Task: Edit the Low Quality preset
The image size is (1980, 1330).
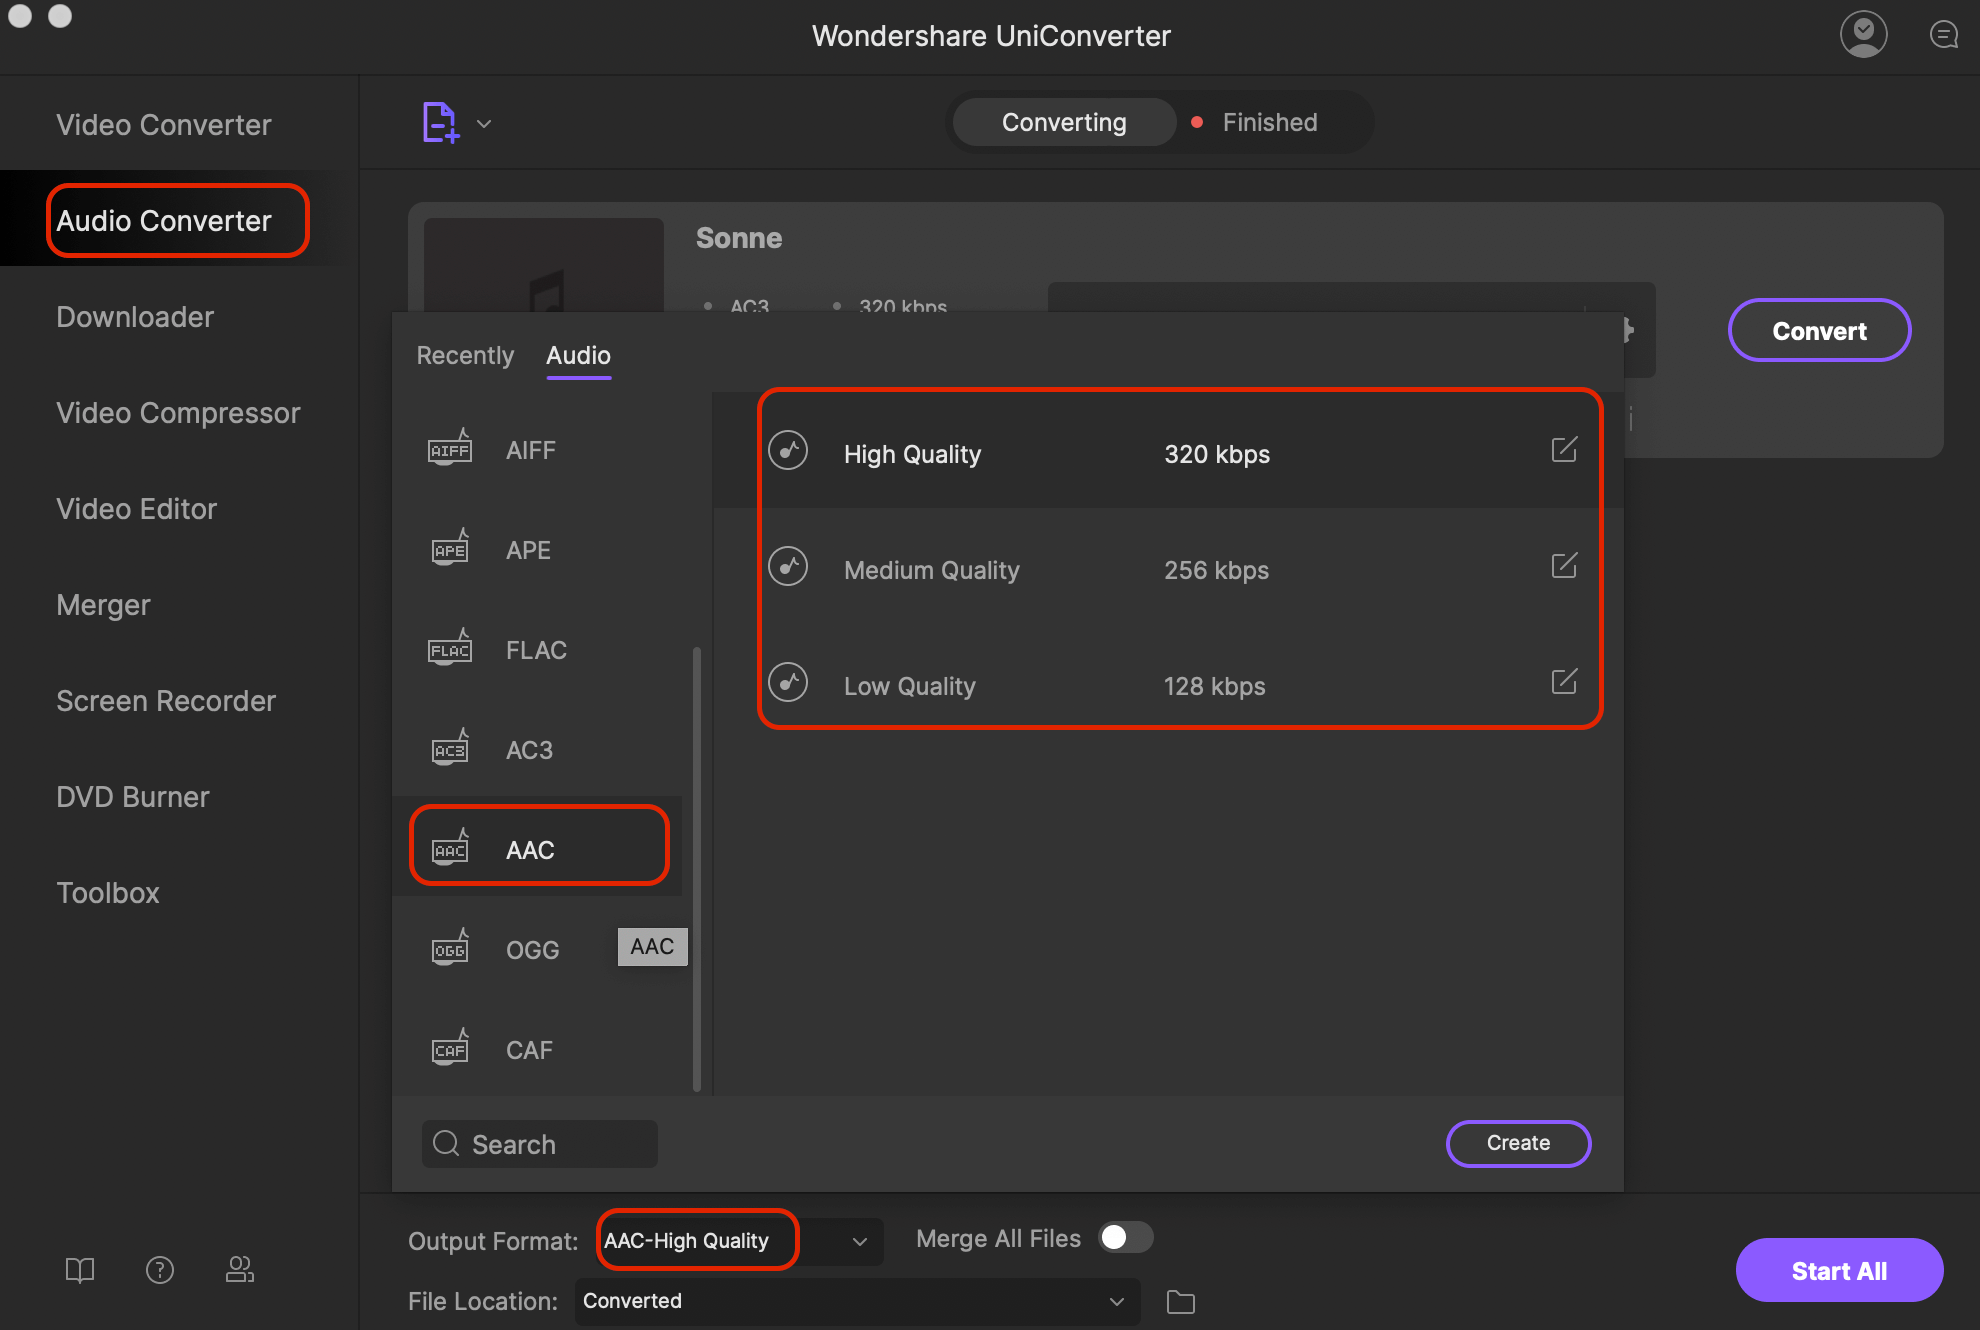Action: (1564, 682)
